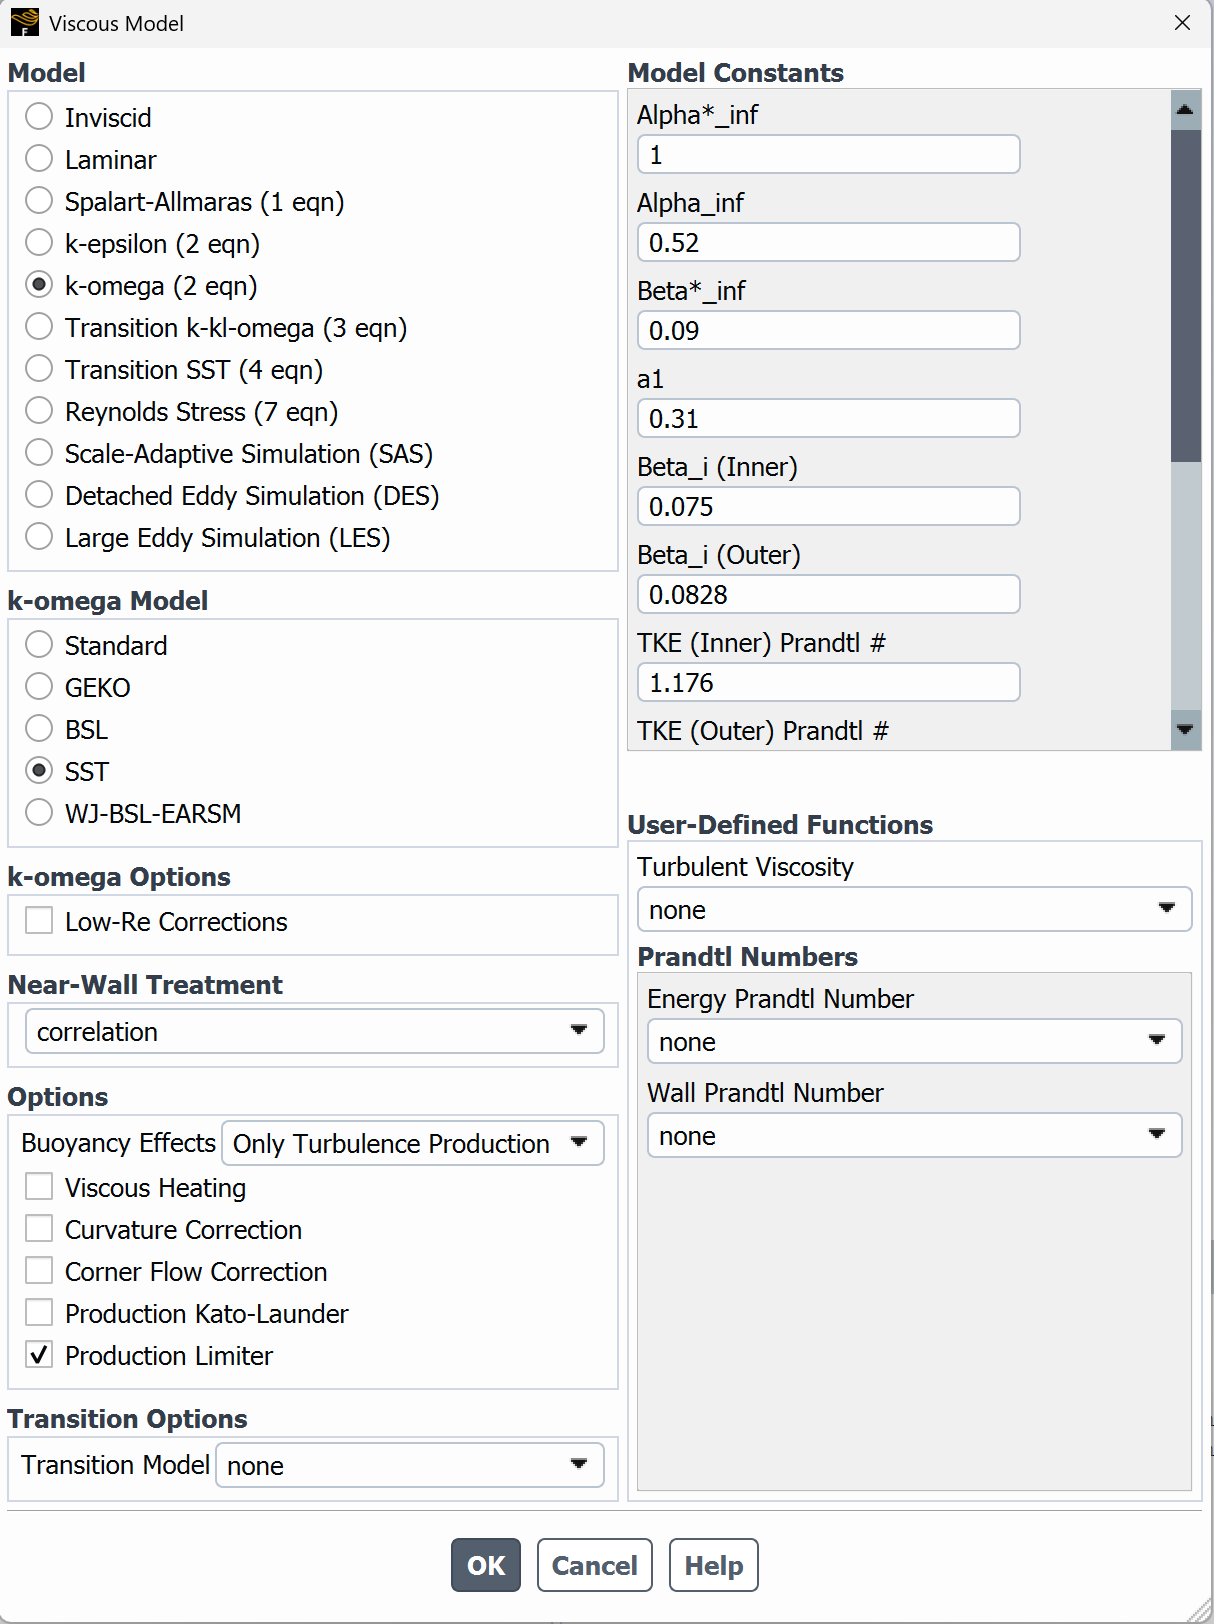The image size is (1214, 1624).
Task: Open Transition Model dropdown
Action: [x=410, y=1465]
